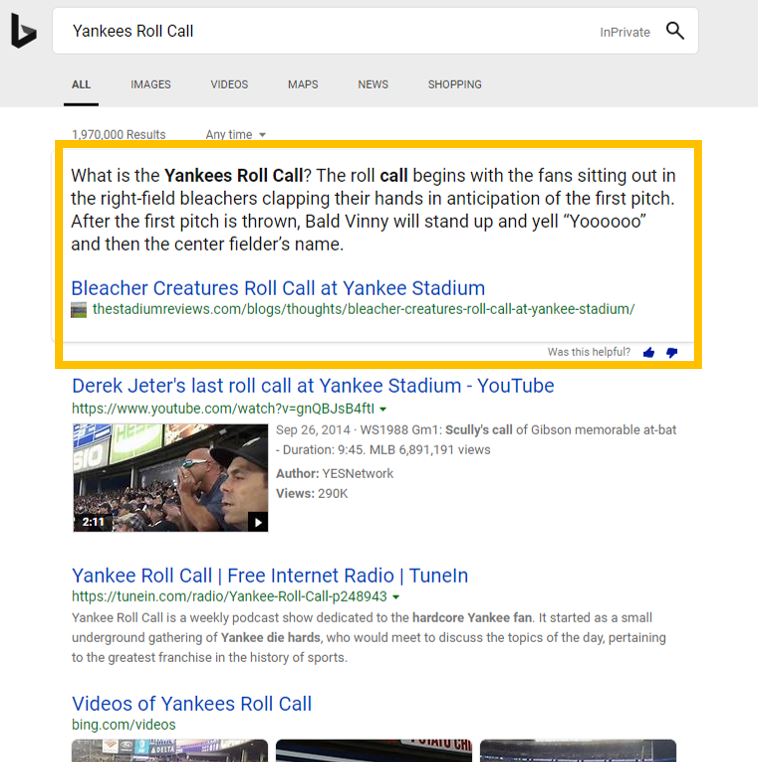This screenshot has width=764, height=775.
Task: Open the MAPS tab
Action: click(x=303, y=85)
